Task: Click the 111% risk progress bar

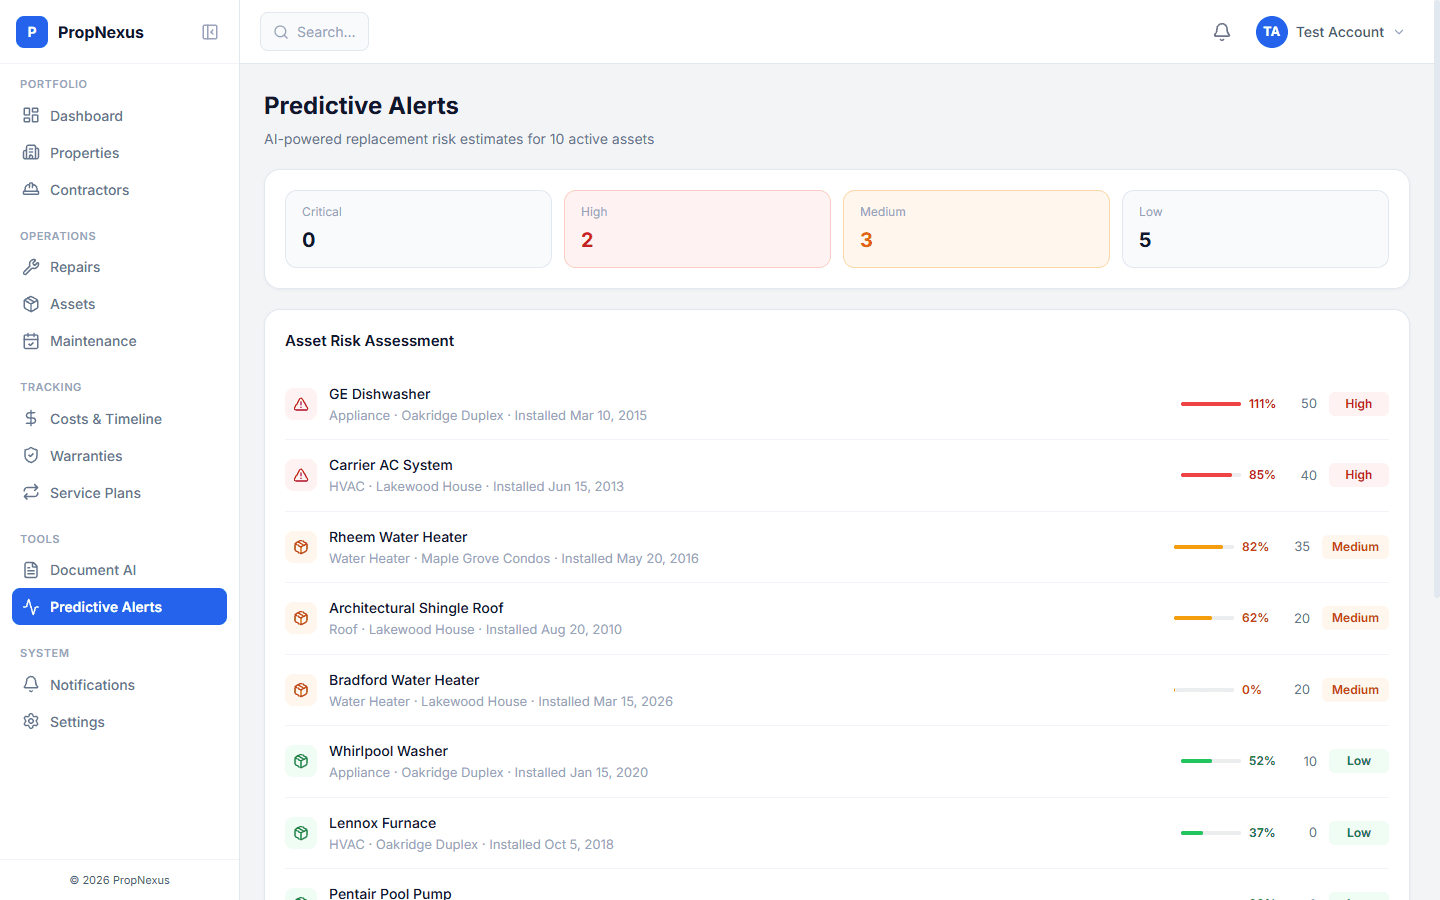Action: (1210, 403)
